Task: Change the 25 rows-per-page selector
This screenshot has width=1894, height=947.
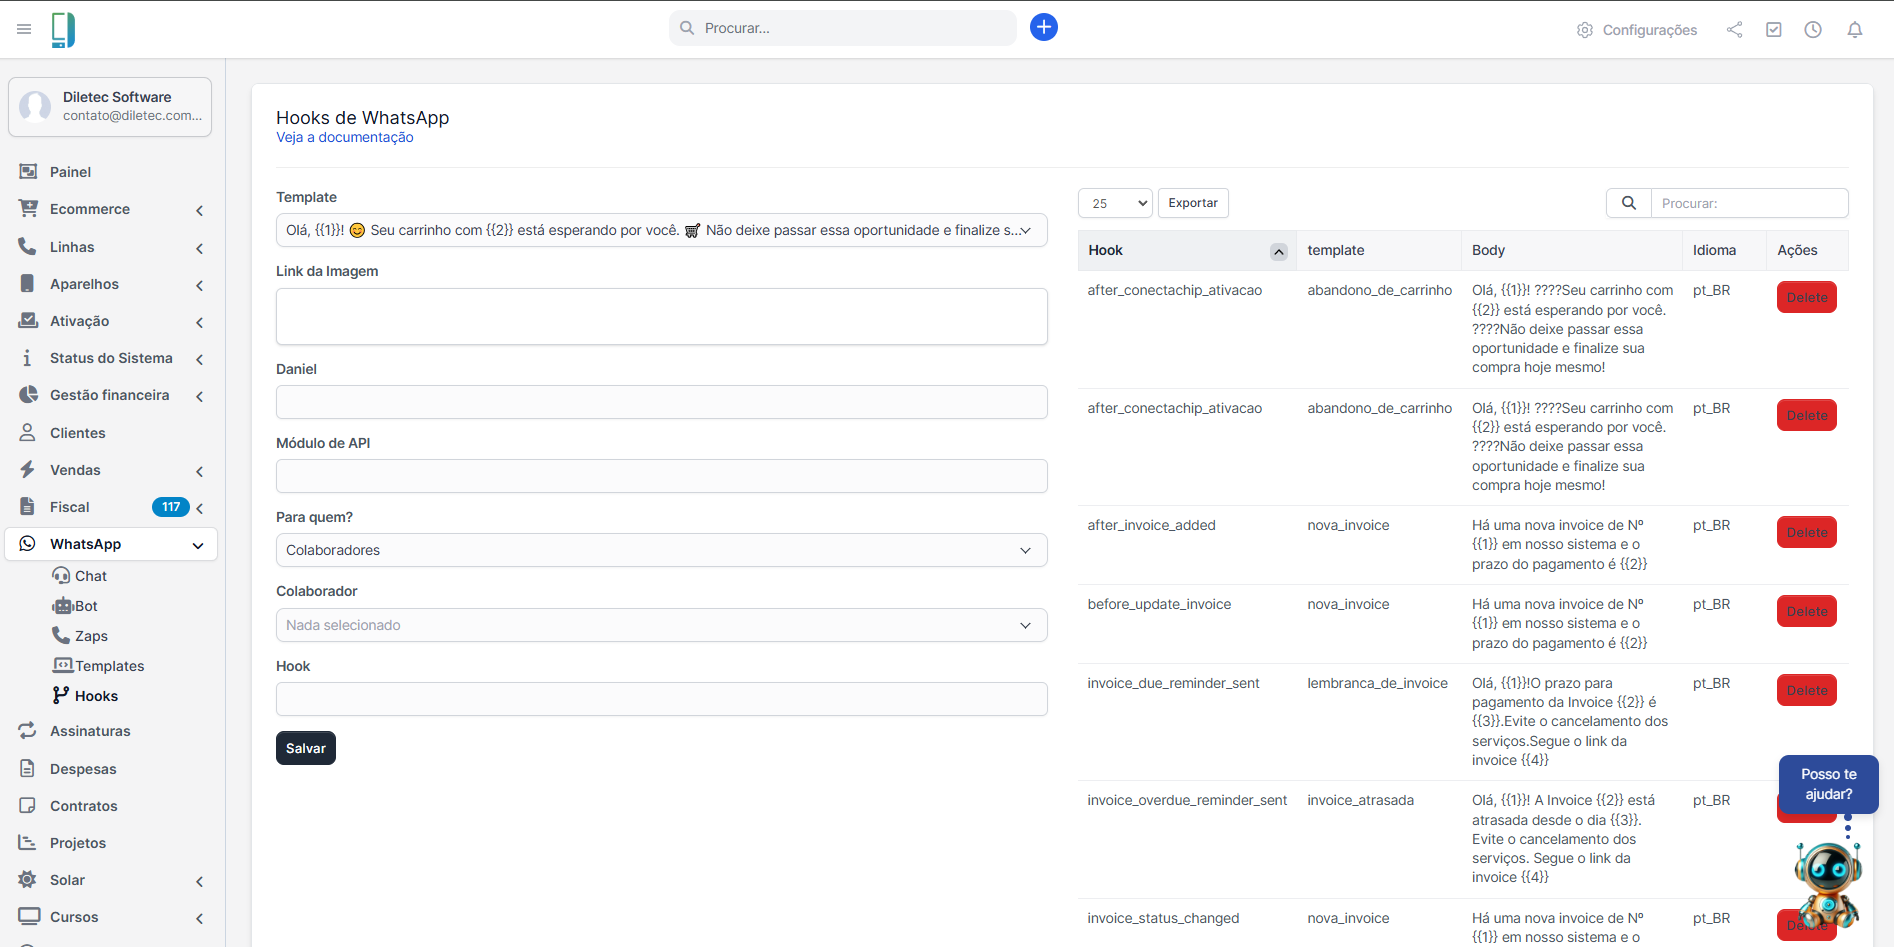Action: pyautogui.click(x=1115, y=203)
